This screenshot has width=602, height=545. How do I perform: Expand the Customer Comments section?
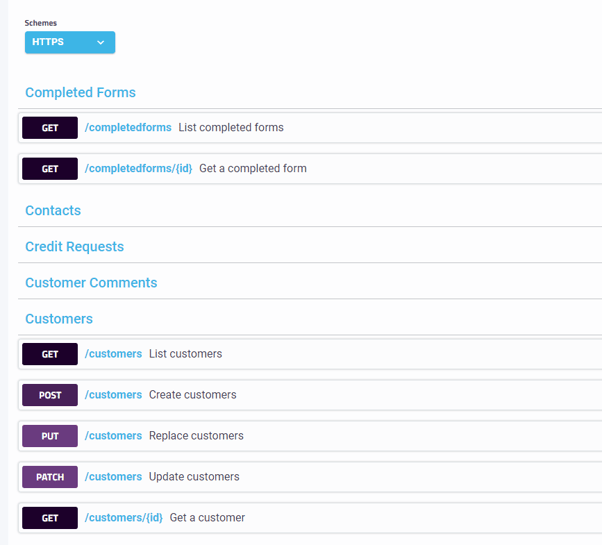tap(91, 282)
